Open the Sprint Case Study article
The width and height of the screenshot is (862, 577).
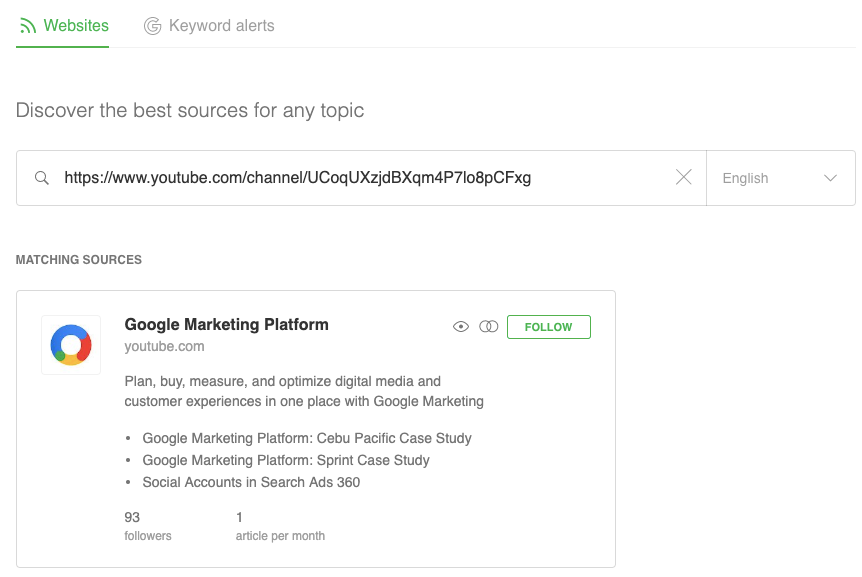pyautogui.click(x=286, y=460)
